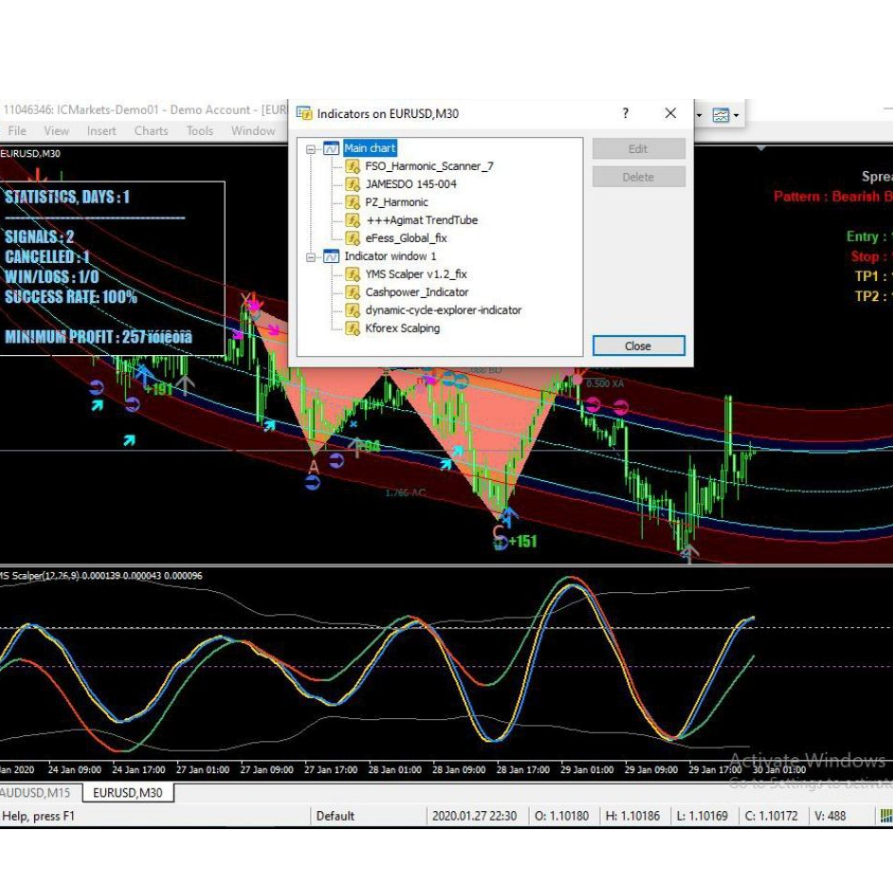Collapse the Main chart tree node
The image size is (893, 893).
(310, 148)
